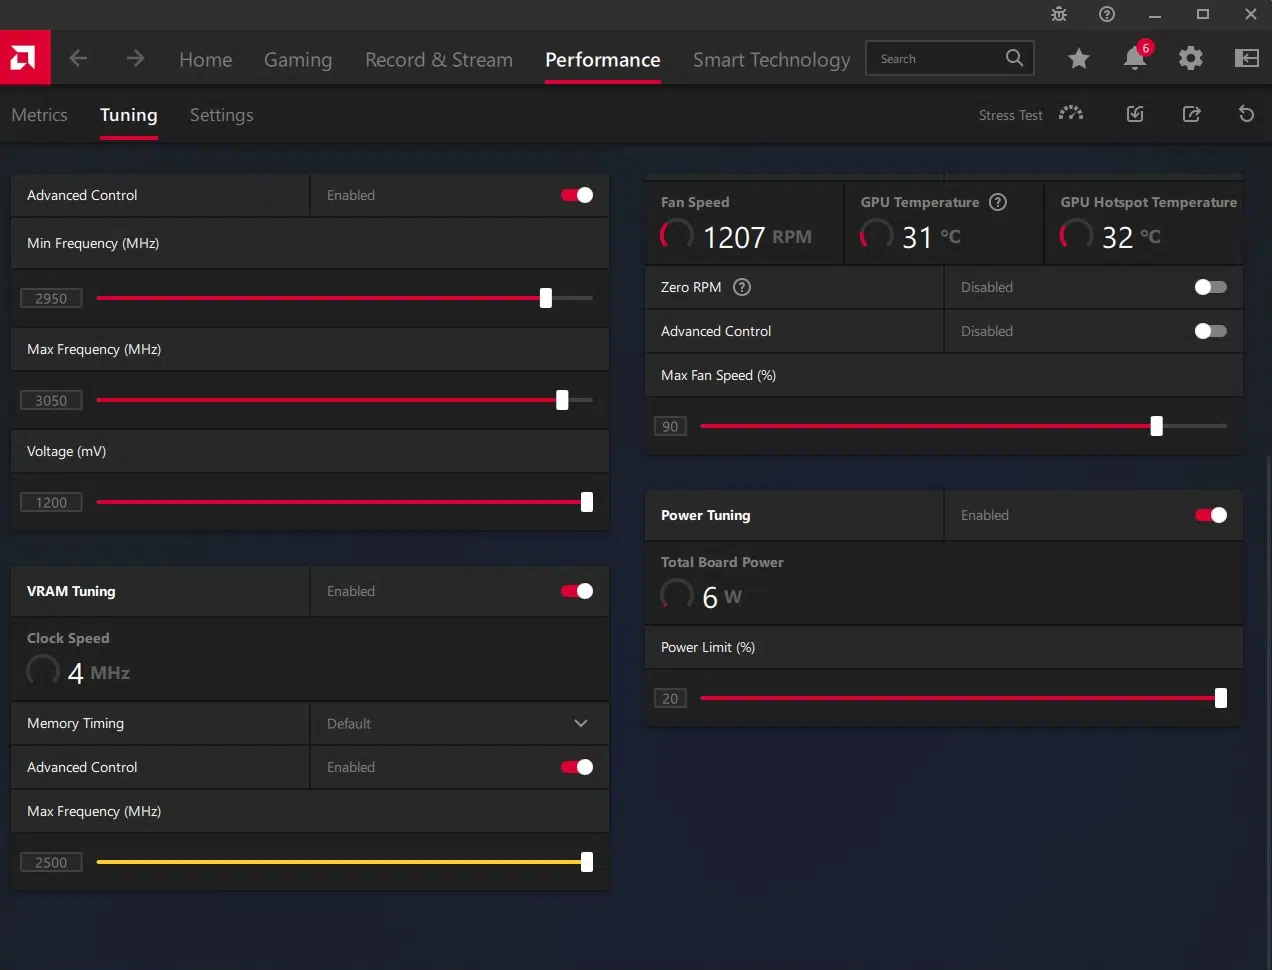Click the Max Fan Speed box 90
The width and height of the screenshot is (1272, 970).
670,426
